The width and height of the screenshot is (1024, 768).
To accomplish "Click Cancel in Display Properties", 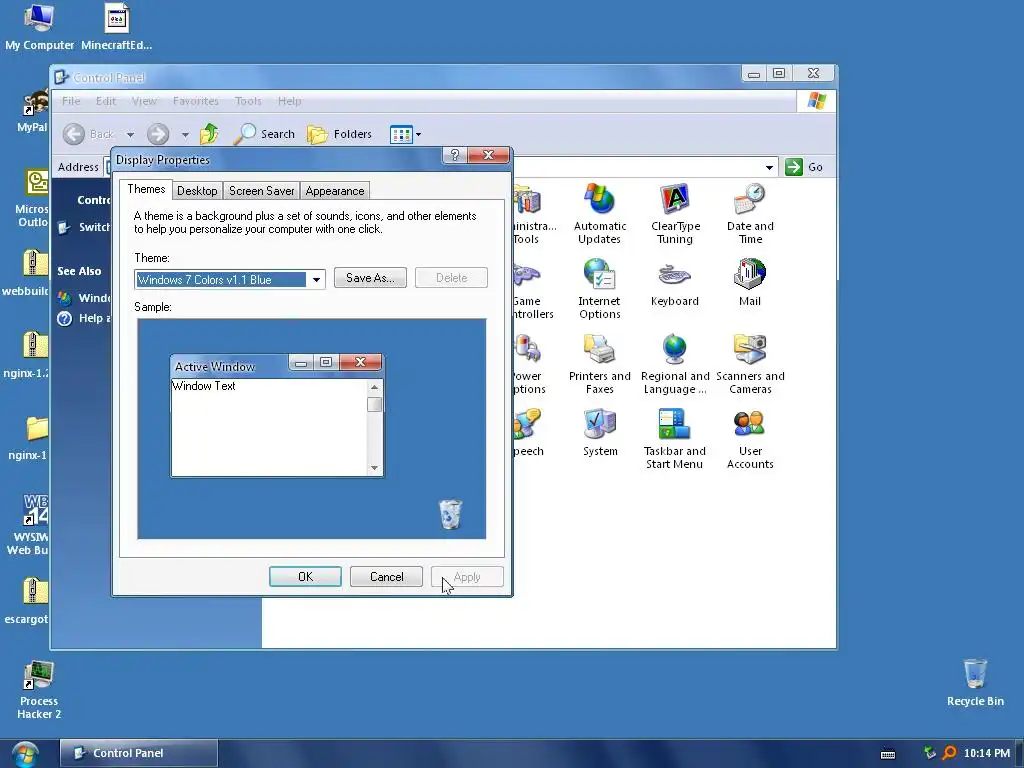I will pos(387,577).
